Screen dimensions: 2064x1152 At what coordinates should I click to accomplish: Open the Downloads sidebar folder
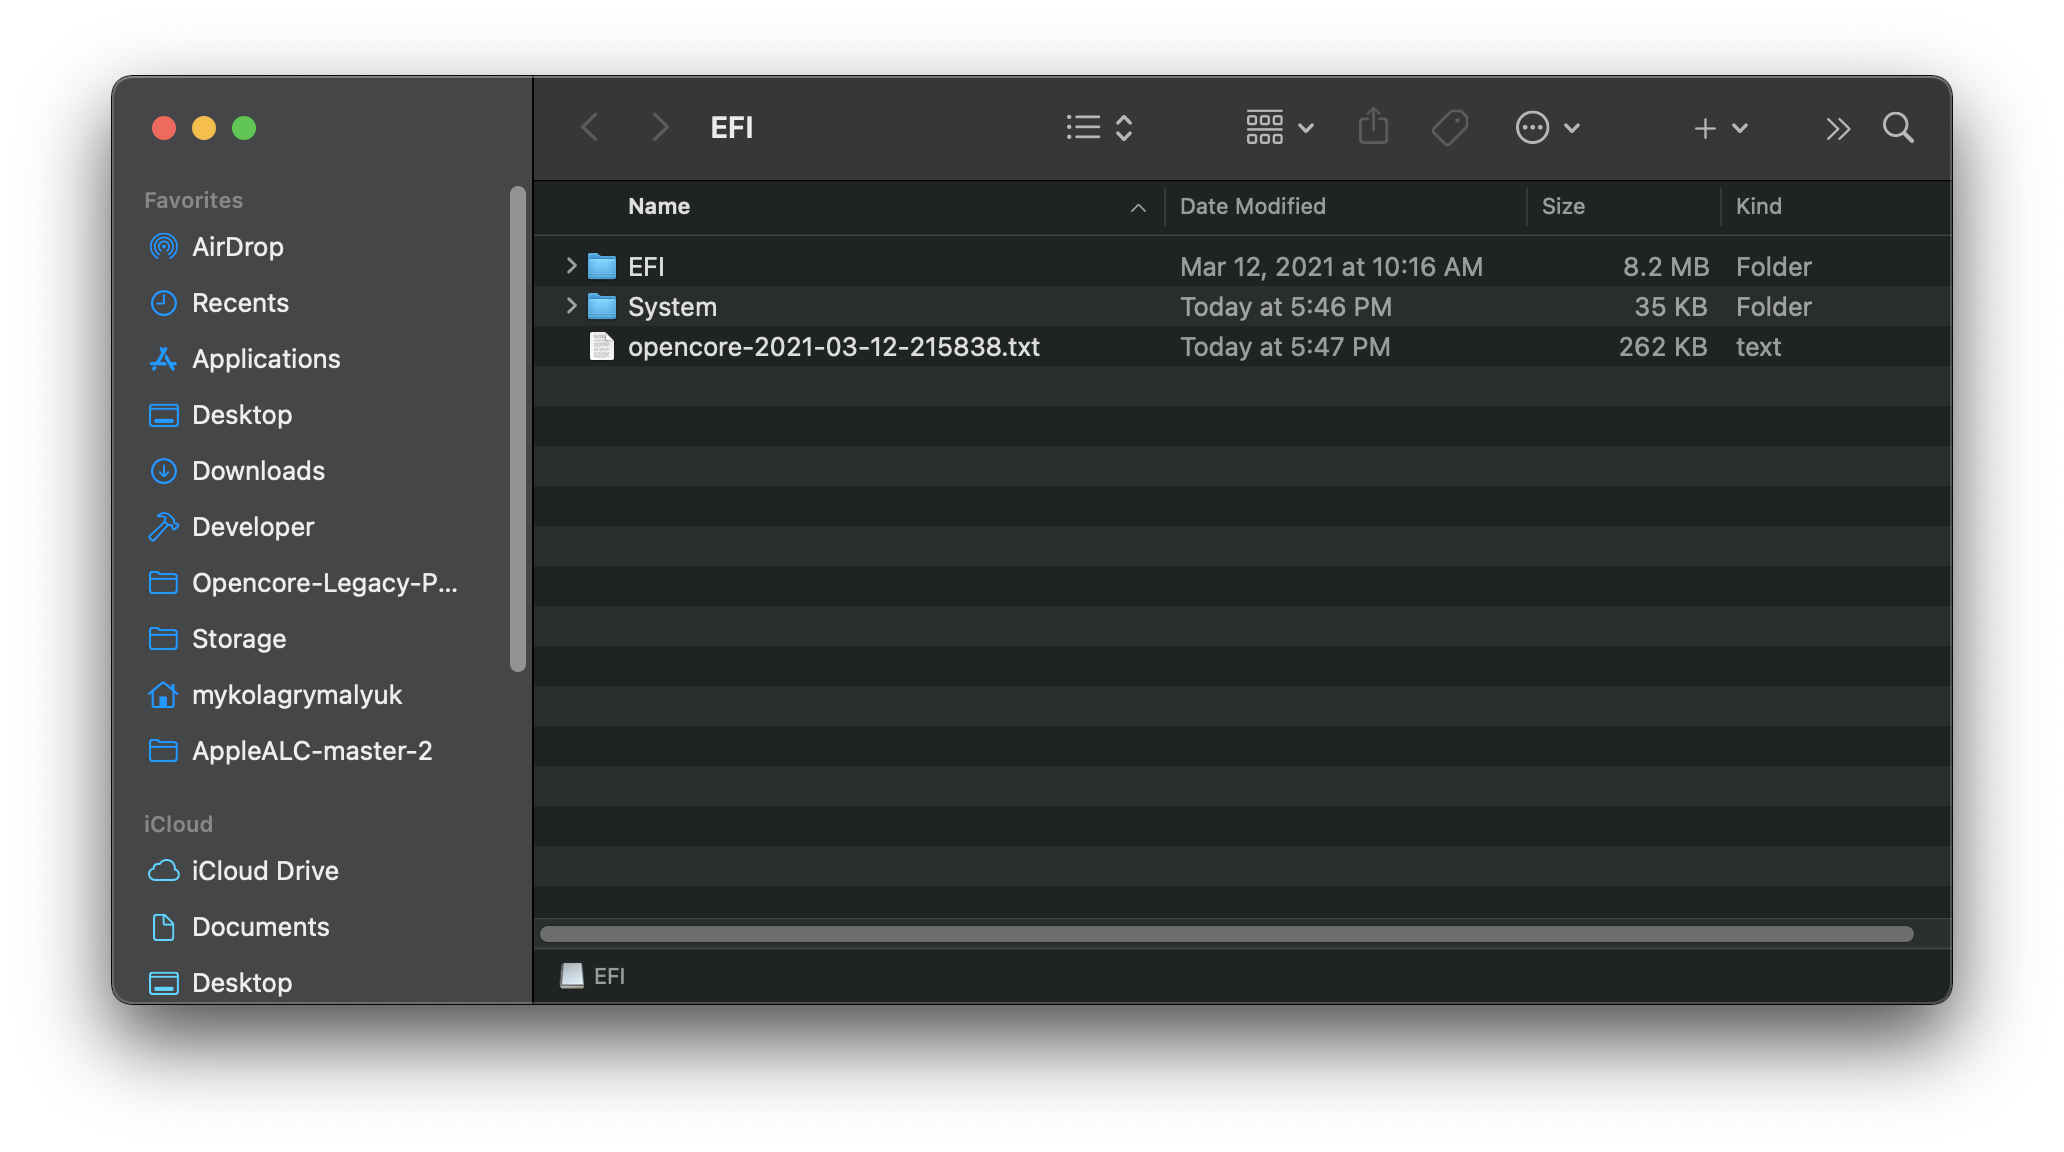point(257,471)
